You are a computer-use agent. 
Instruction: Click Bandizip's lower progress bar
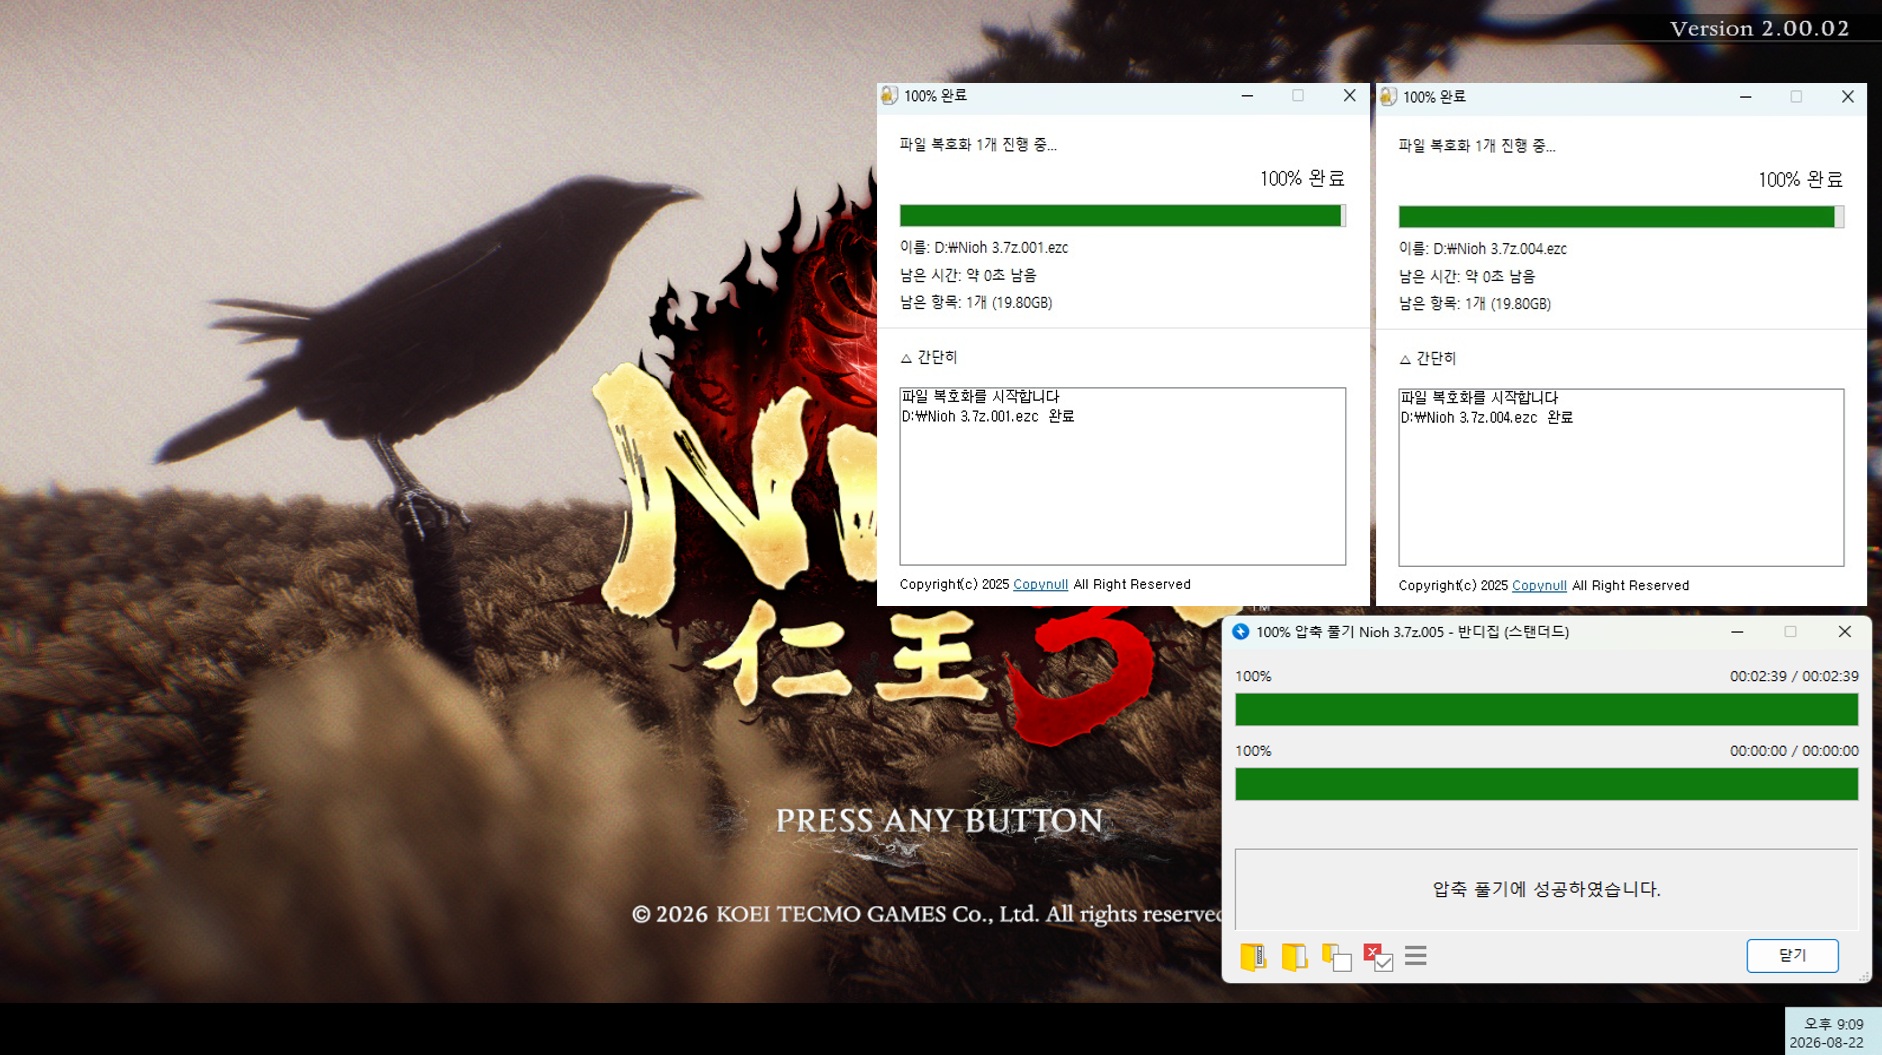pos(1546,784)
